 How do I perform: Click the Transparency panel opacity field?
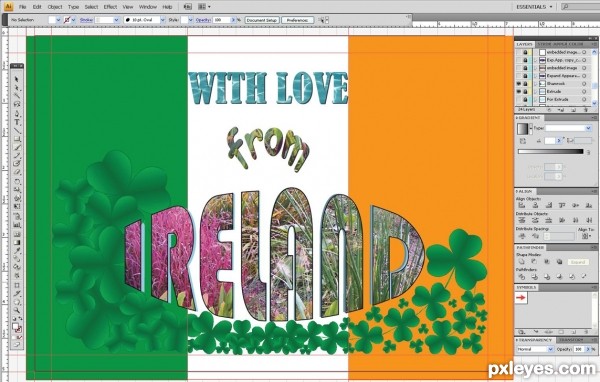point(579,349)
